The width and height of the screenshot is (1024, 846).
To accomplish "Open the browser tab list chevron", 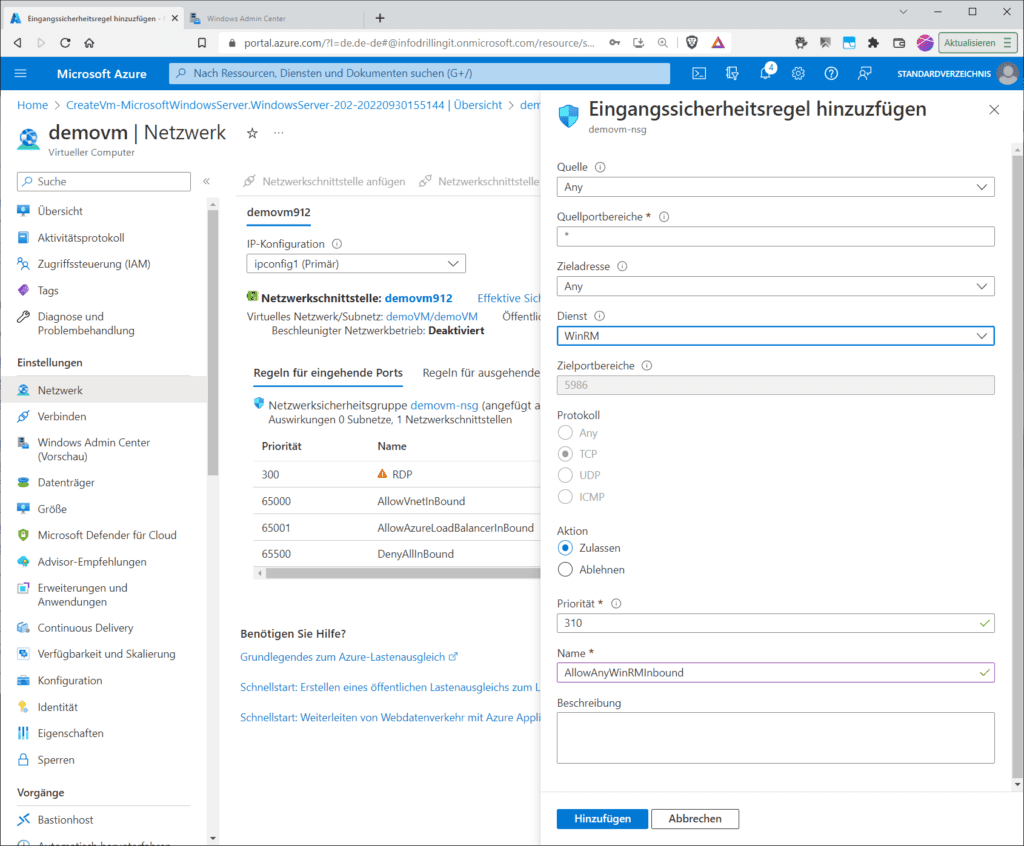I will click(x=903, y=12).
